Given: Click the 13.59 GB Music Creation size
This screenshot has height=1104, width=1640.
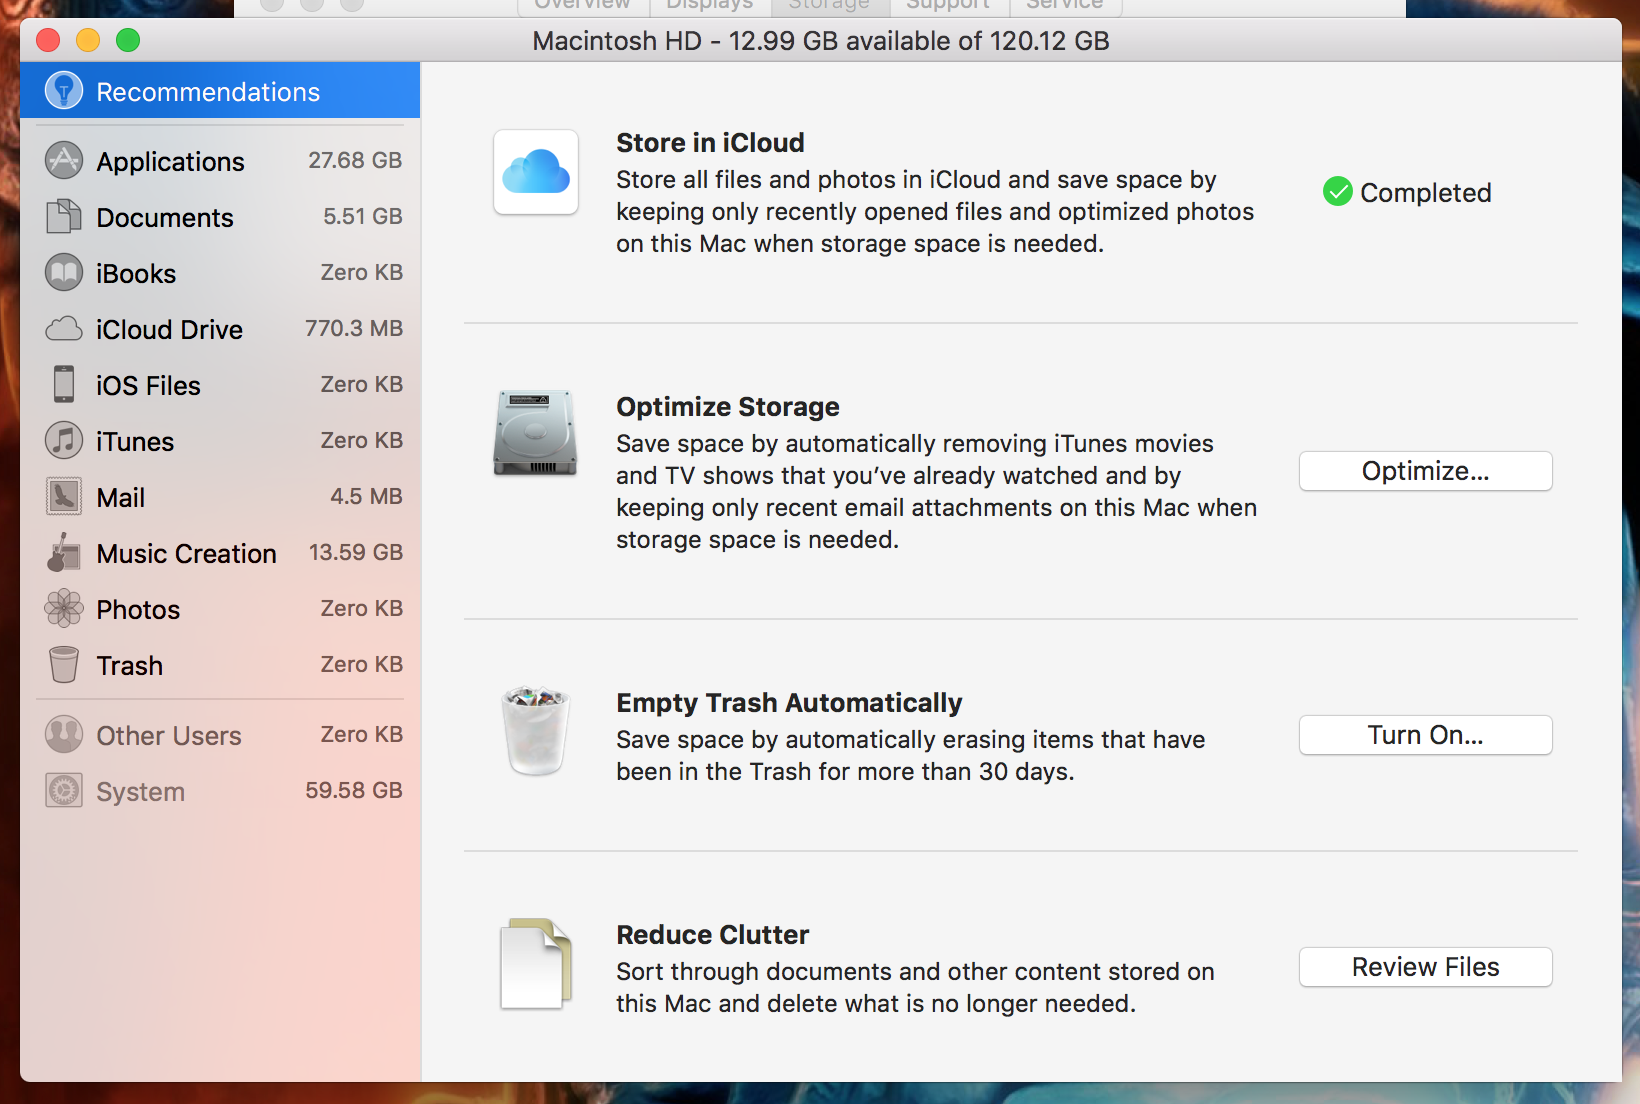Looking at the screenshot, I should [356, 552].
